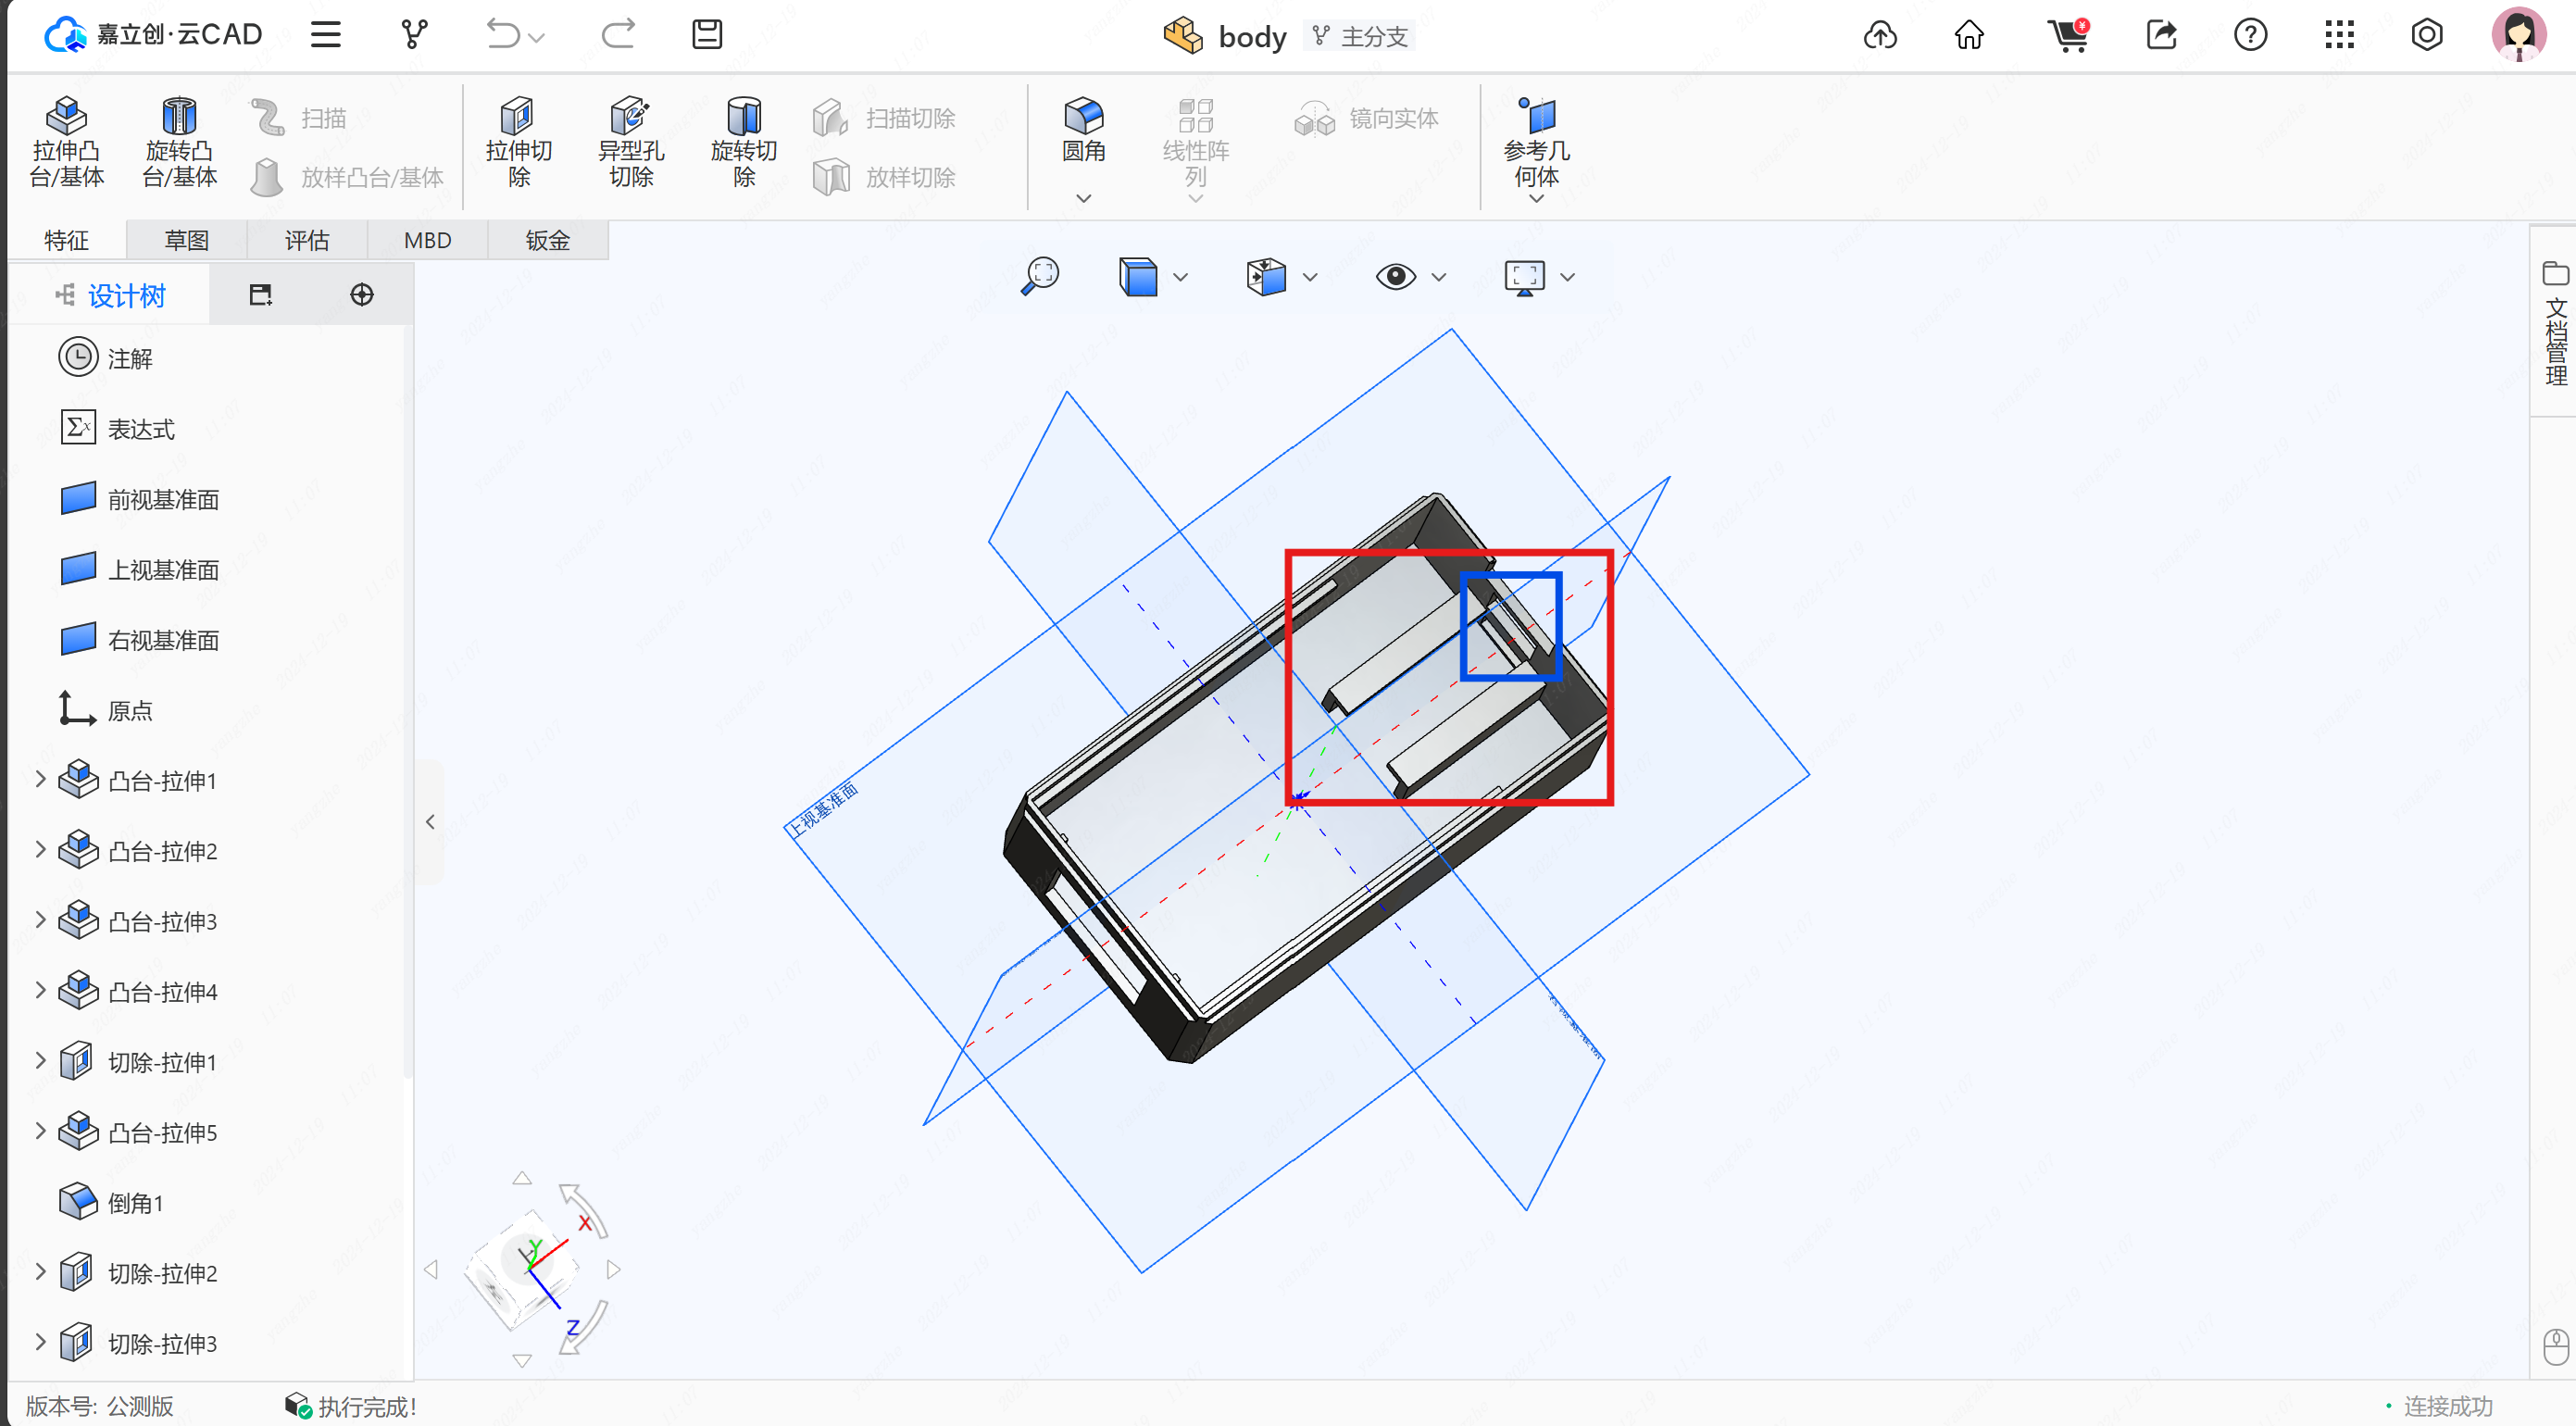Screen dimensions: 2576x1426
Task: Click the Extrude Cut (拉伸切除) tool
Action: [518, 141]
